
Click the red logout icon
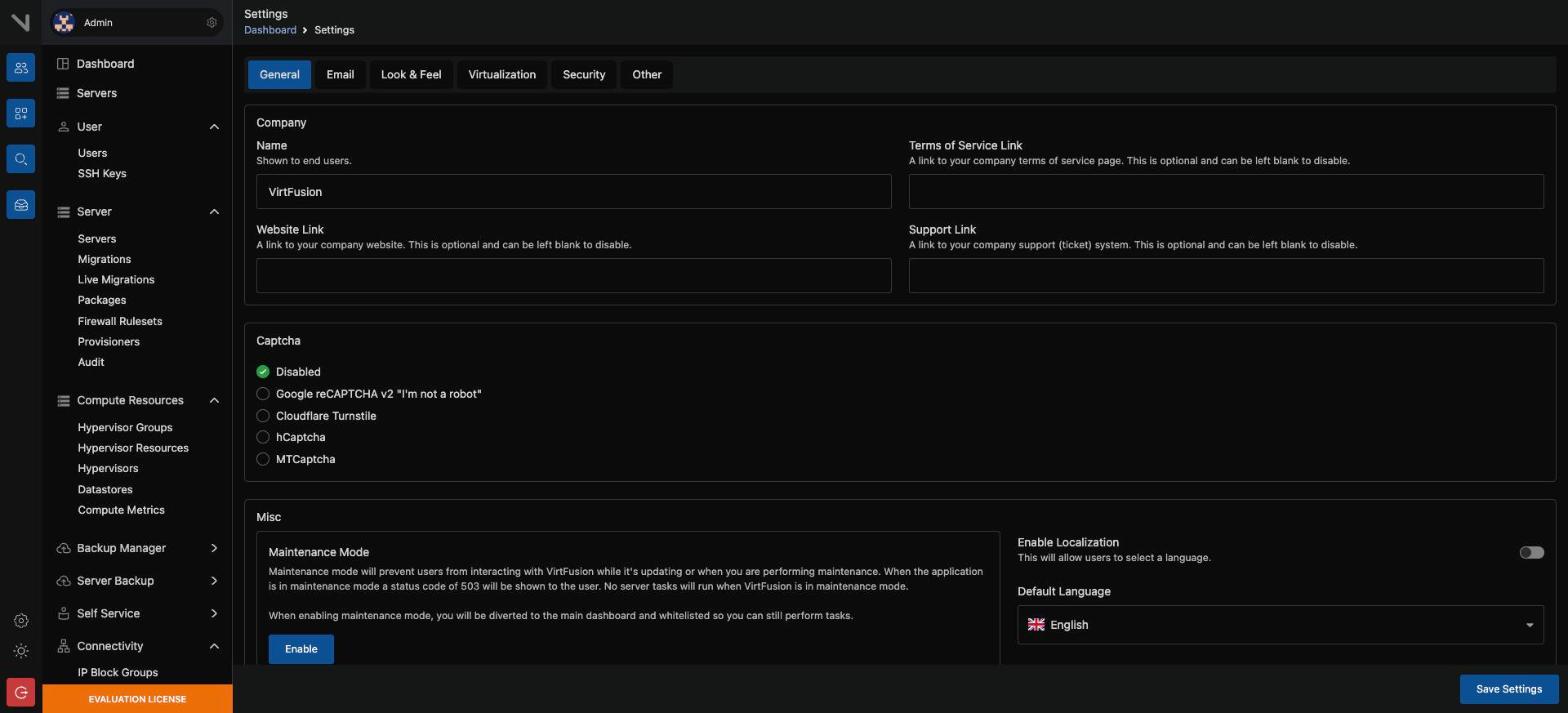pyautogui.click(x=20, y=692)
